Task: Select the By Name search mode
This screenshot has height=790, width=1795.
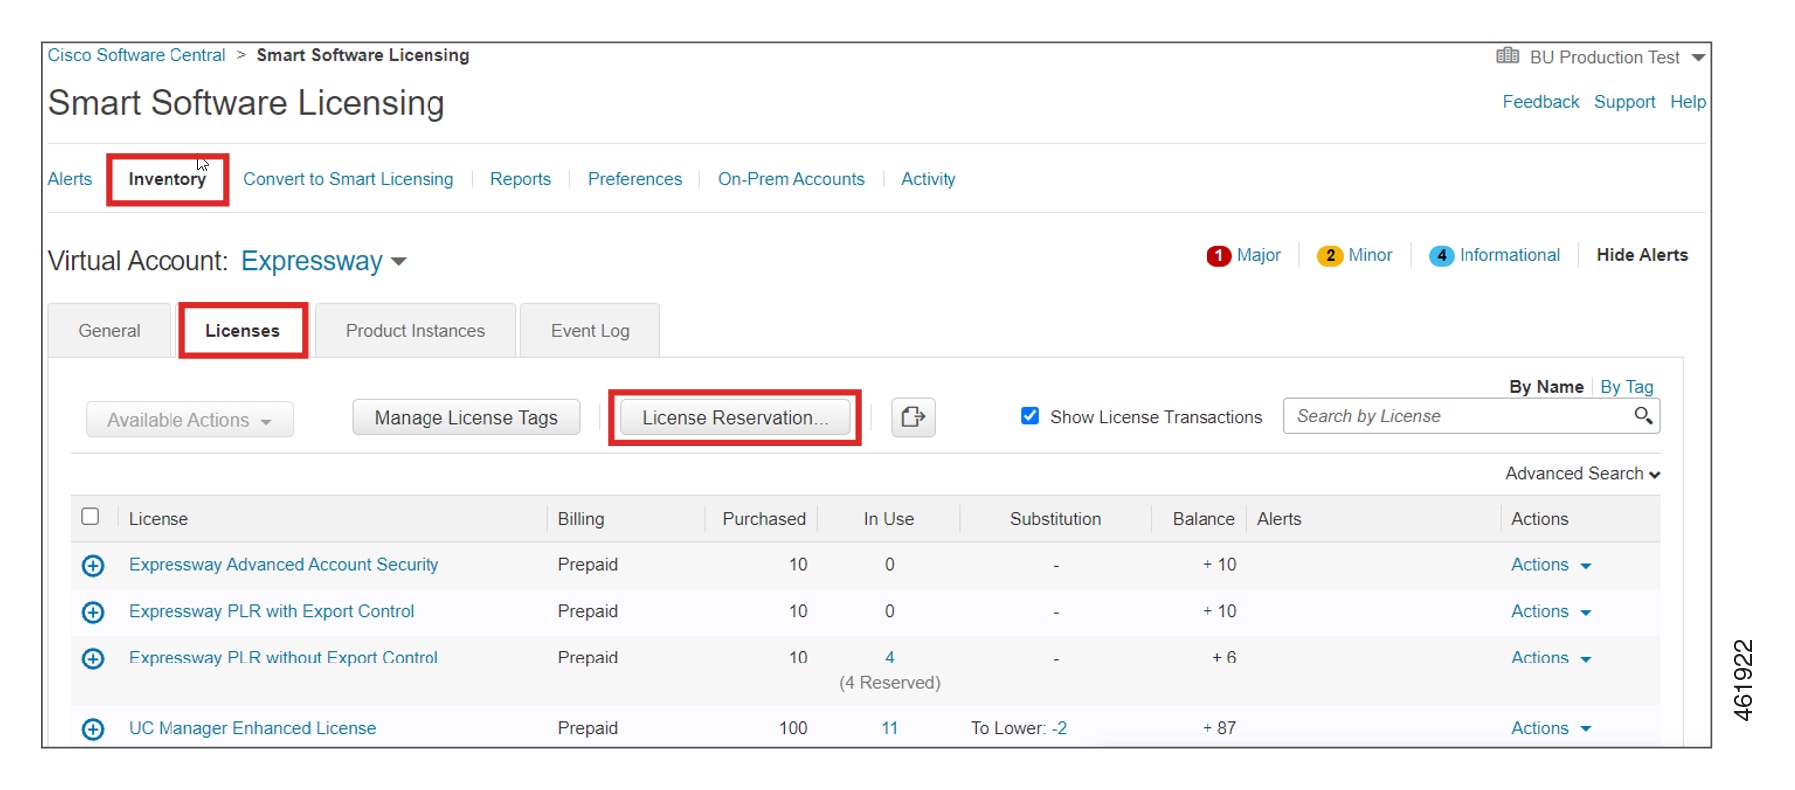Action: tap(1546, 387)
